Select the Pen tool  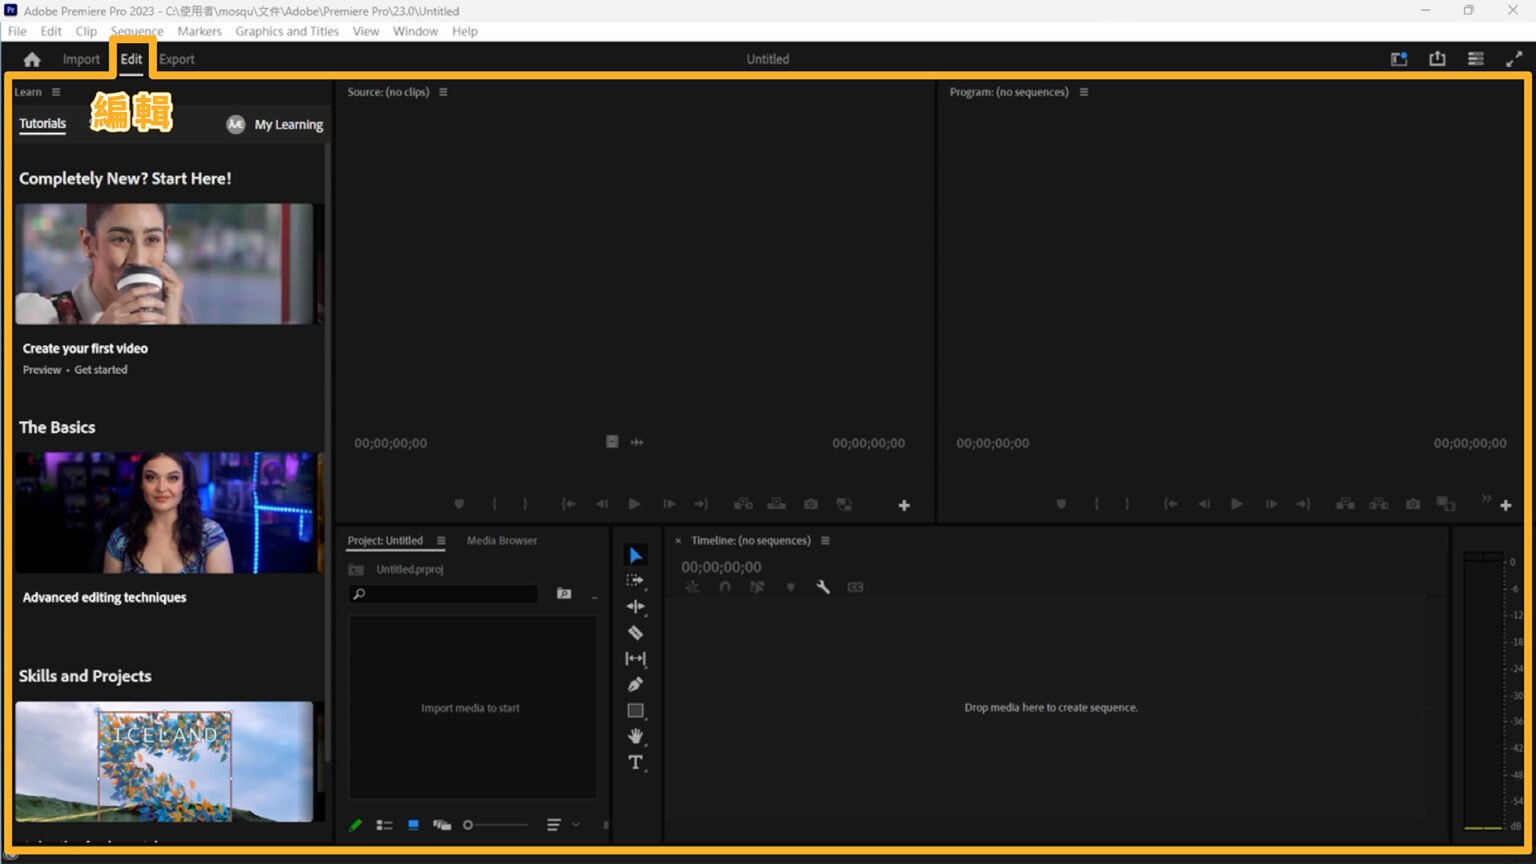coord(635,684)
